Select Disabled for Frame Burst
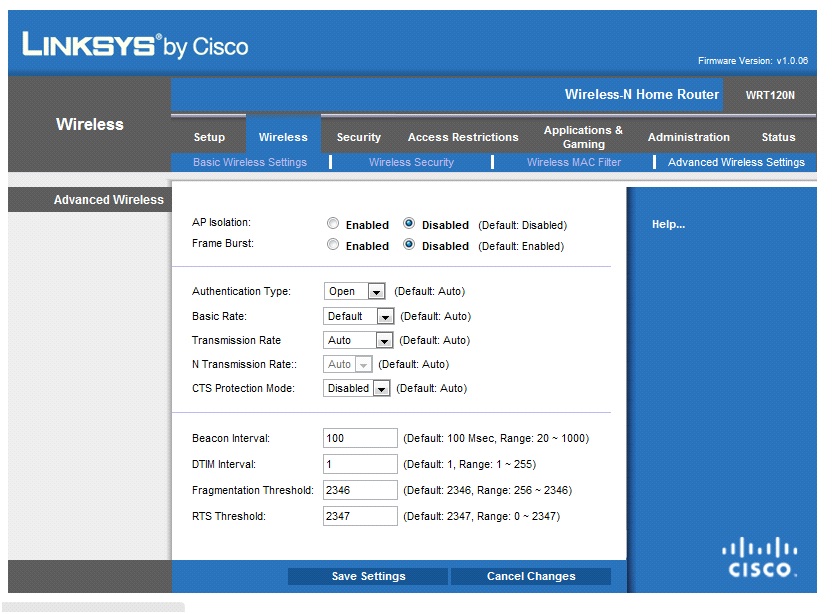 pos(409,245)
